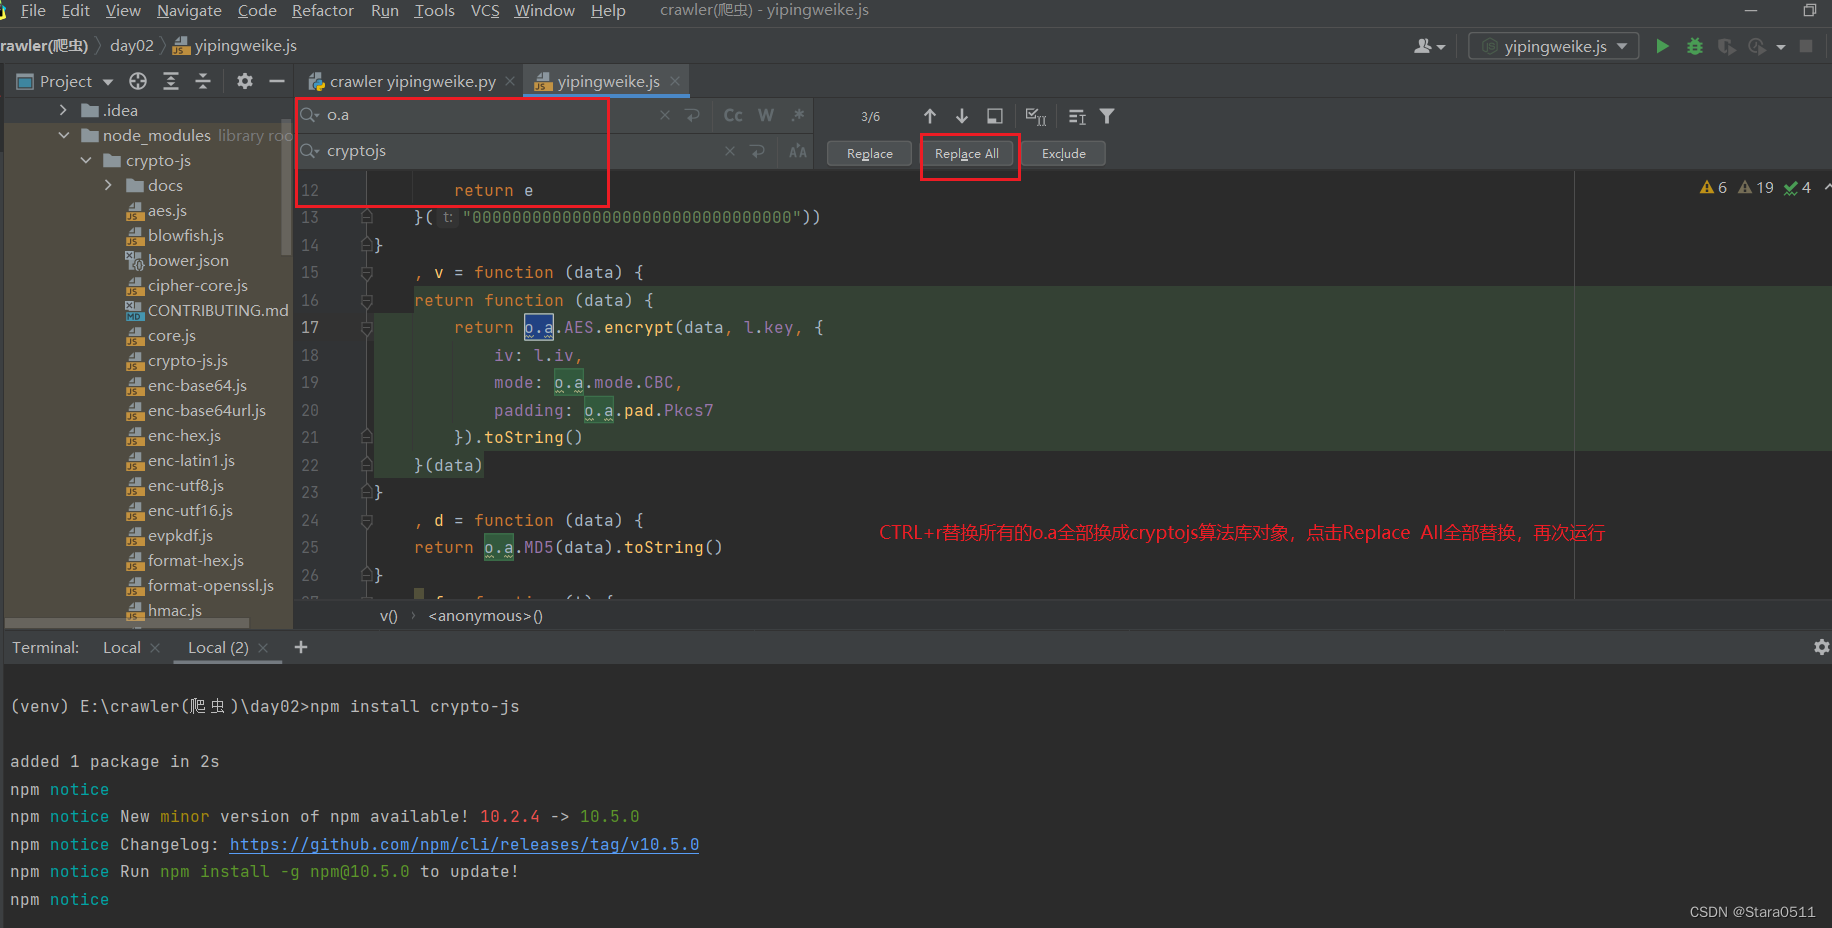Viewport: 1832px width, 928px height.
Task: Start debugging with the bug icon
Action: pos(1695,46)
